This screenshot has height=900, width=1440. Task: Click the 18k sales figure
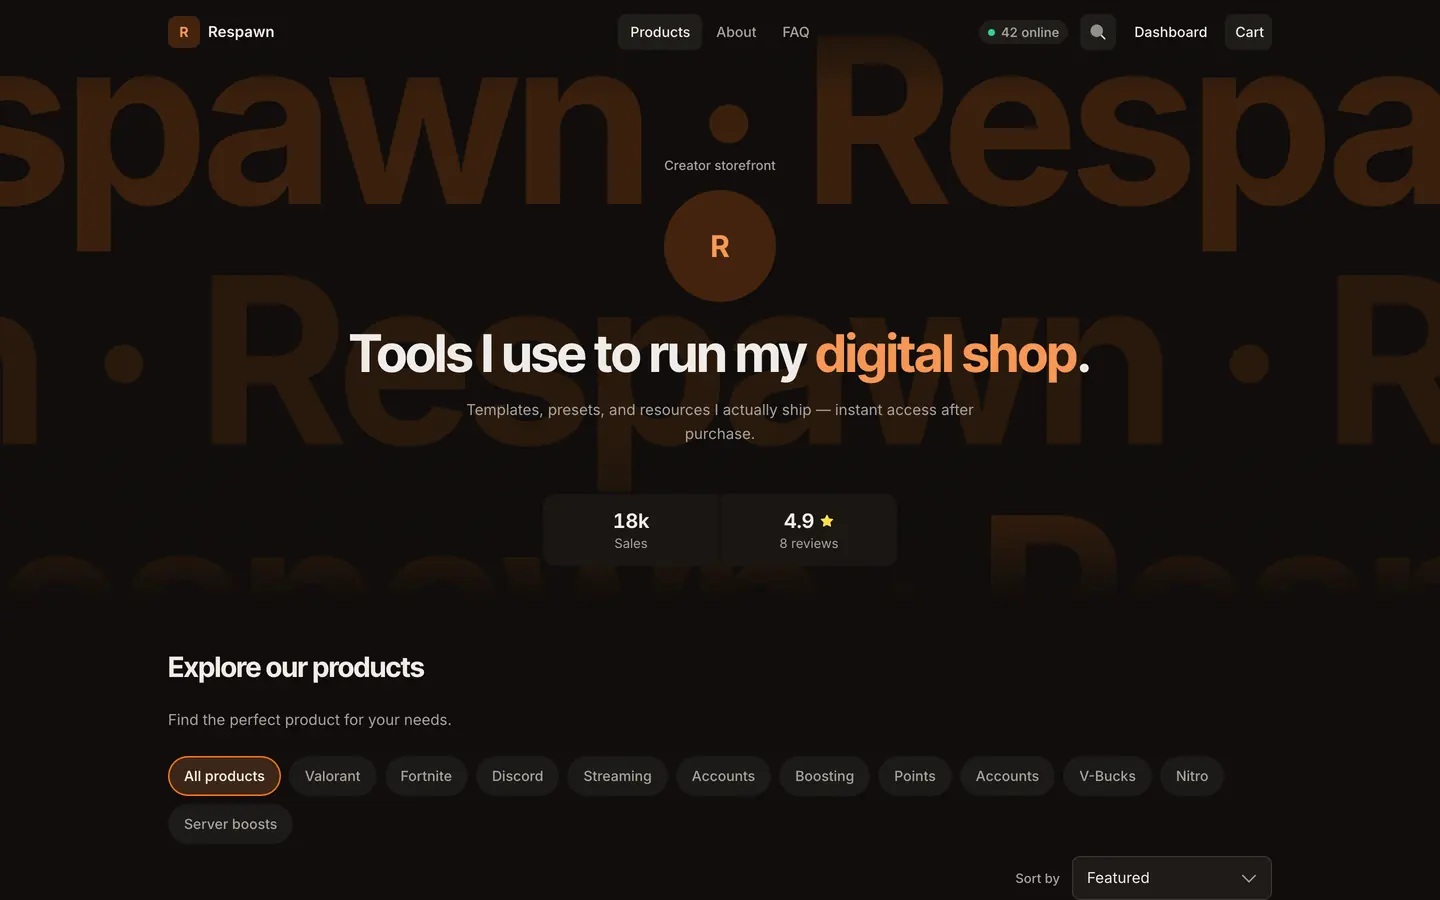[x=631, y=521]
